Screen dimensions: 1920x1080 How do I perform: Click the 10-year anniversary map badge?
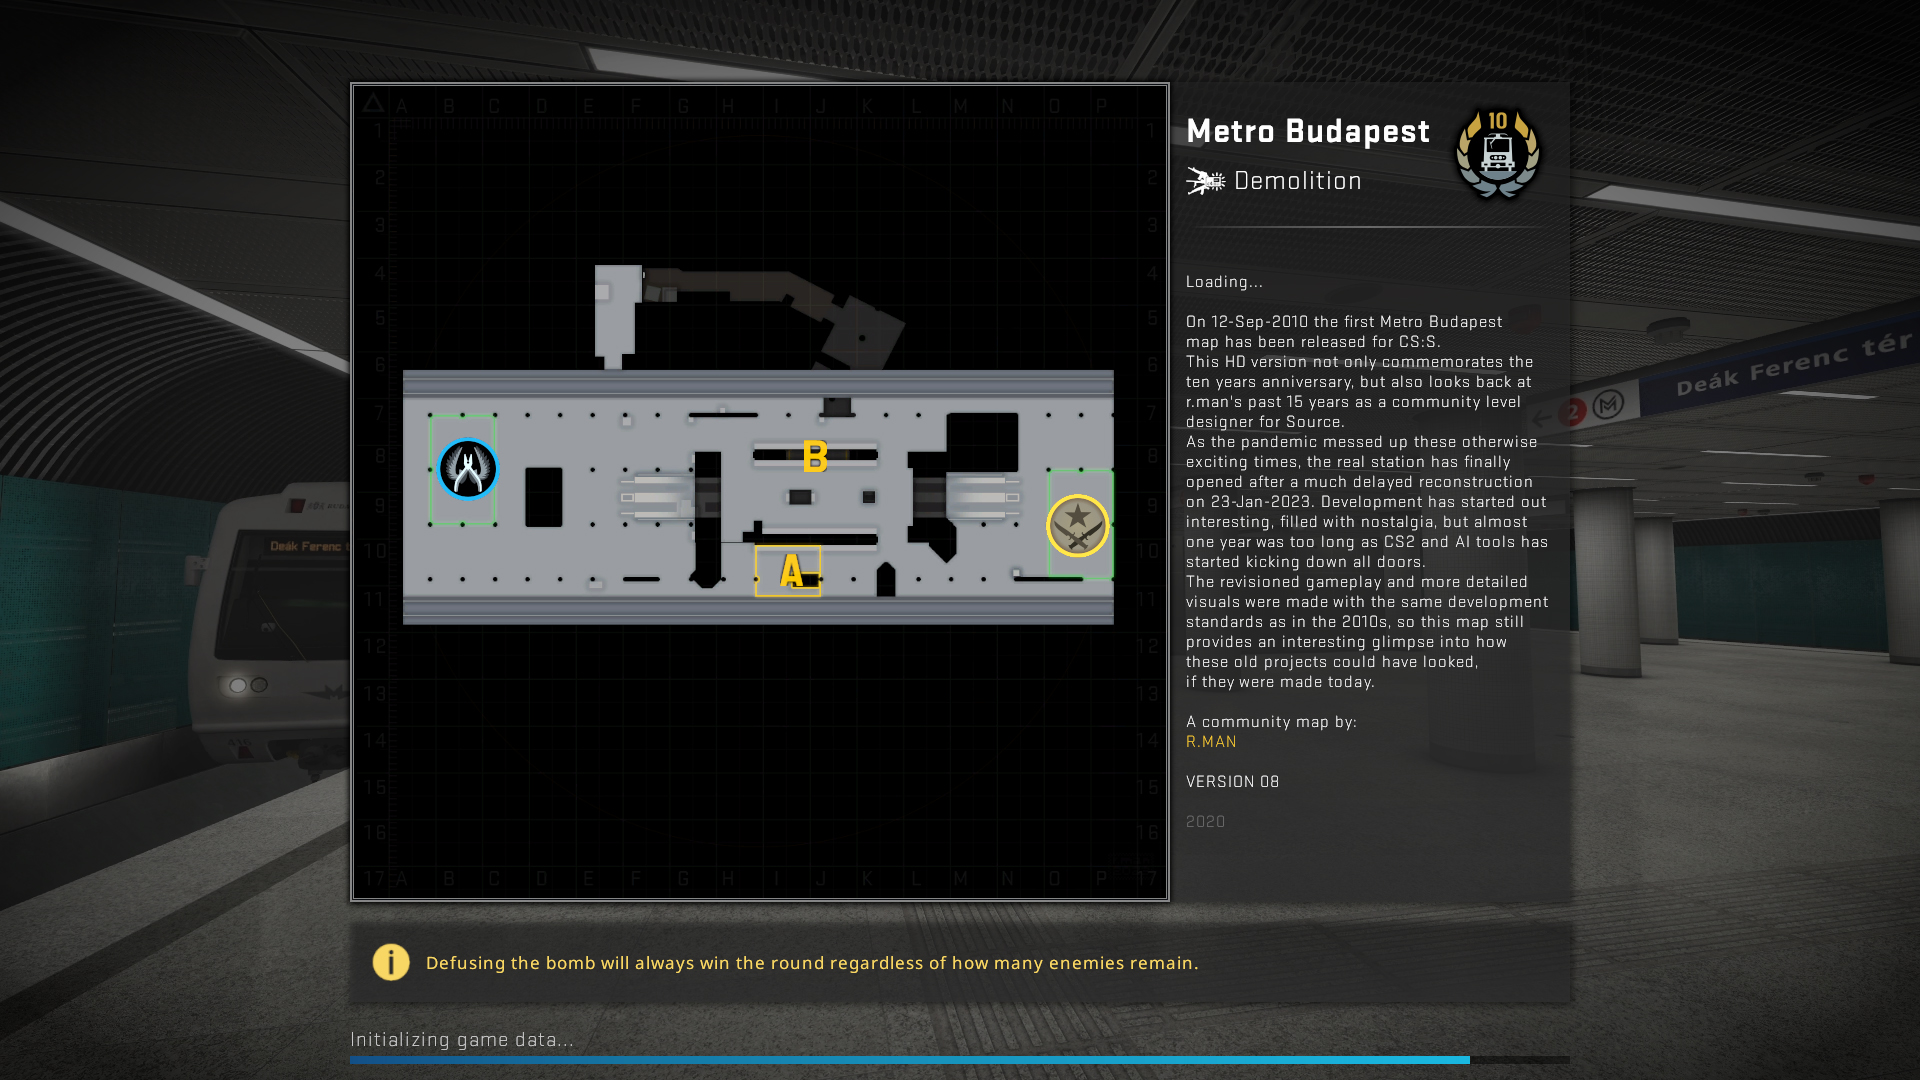click(1497, 153)
